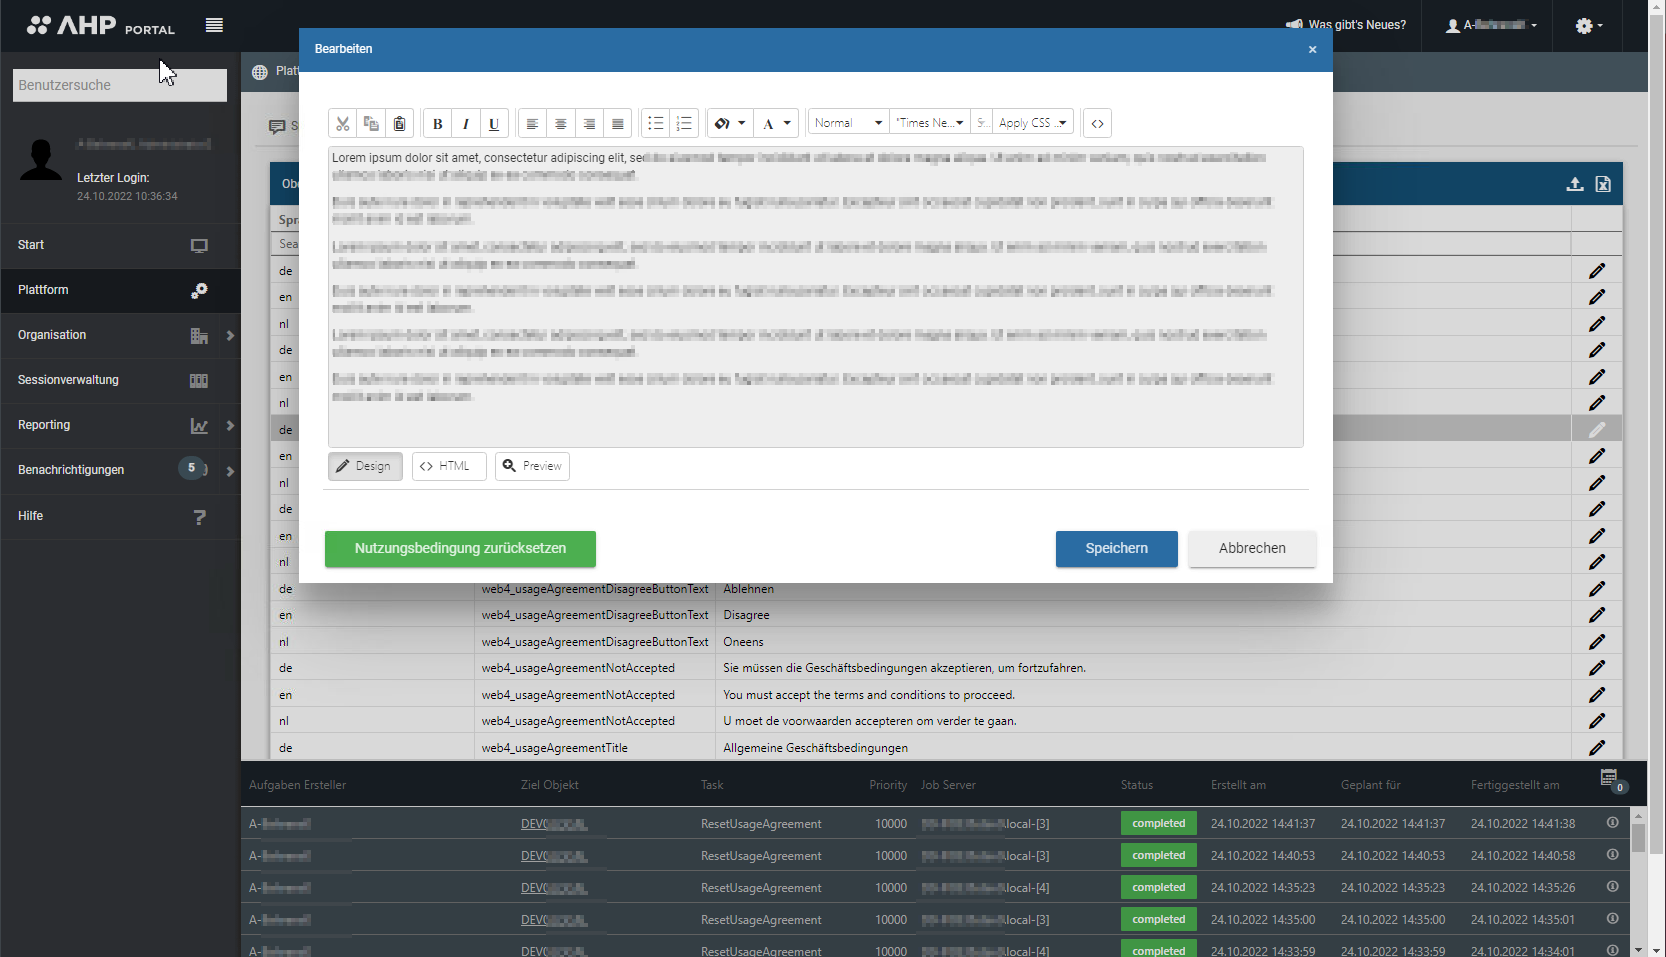Click the upload icon in the table header
The image size is (1666, 957).
1575,184
